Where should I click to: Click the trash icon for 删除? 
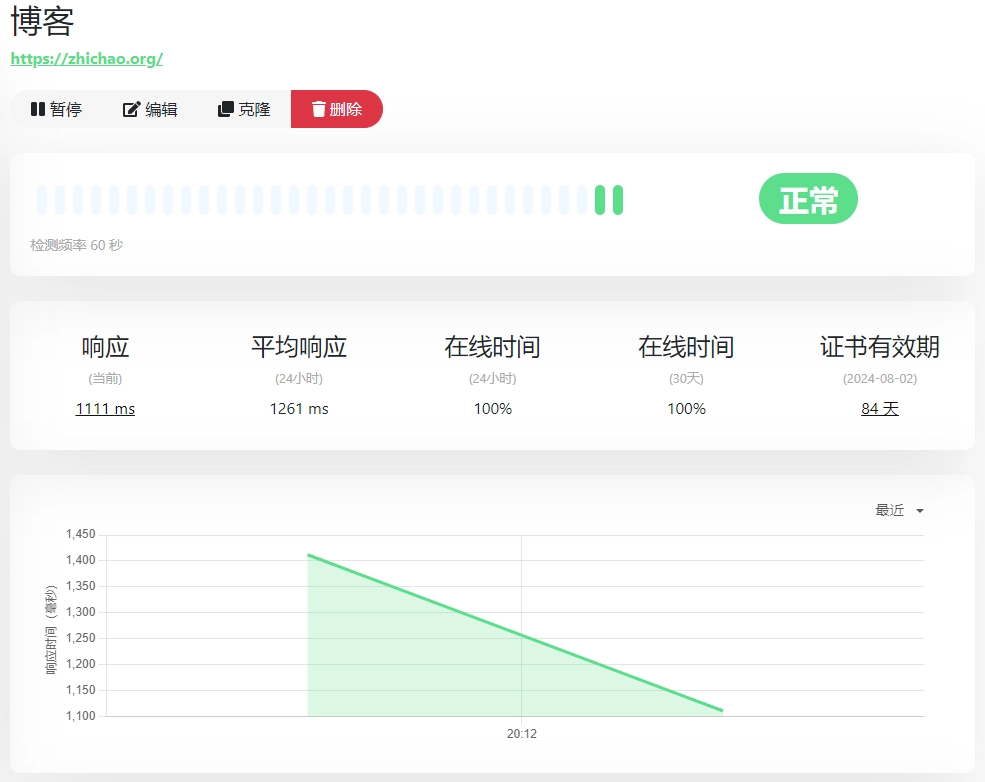pos(319,109)
